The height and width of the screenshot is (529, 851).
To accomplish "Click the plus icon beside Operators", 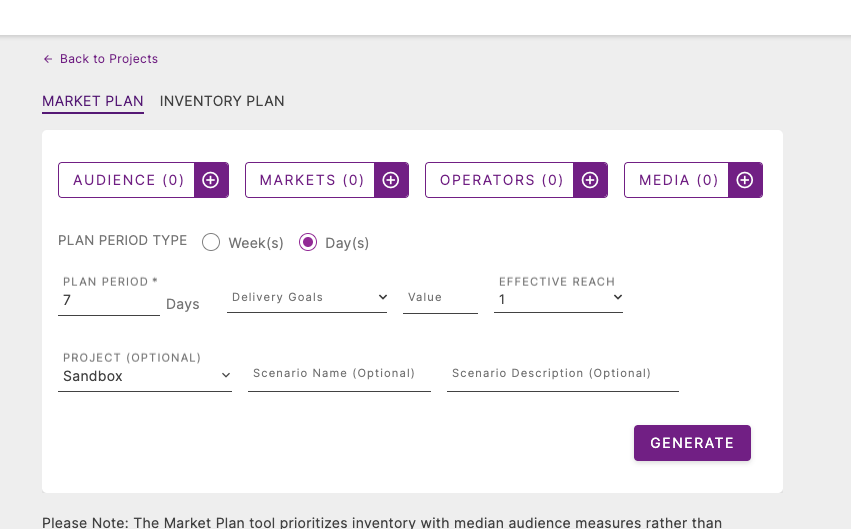I will click(590, 180).
